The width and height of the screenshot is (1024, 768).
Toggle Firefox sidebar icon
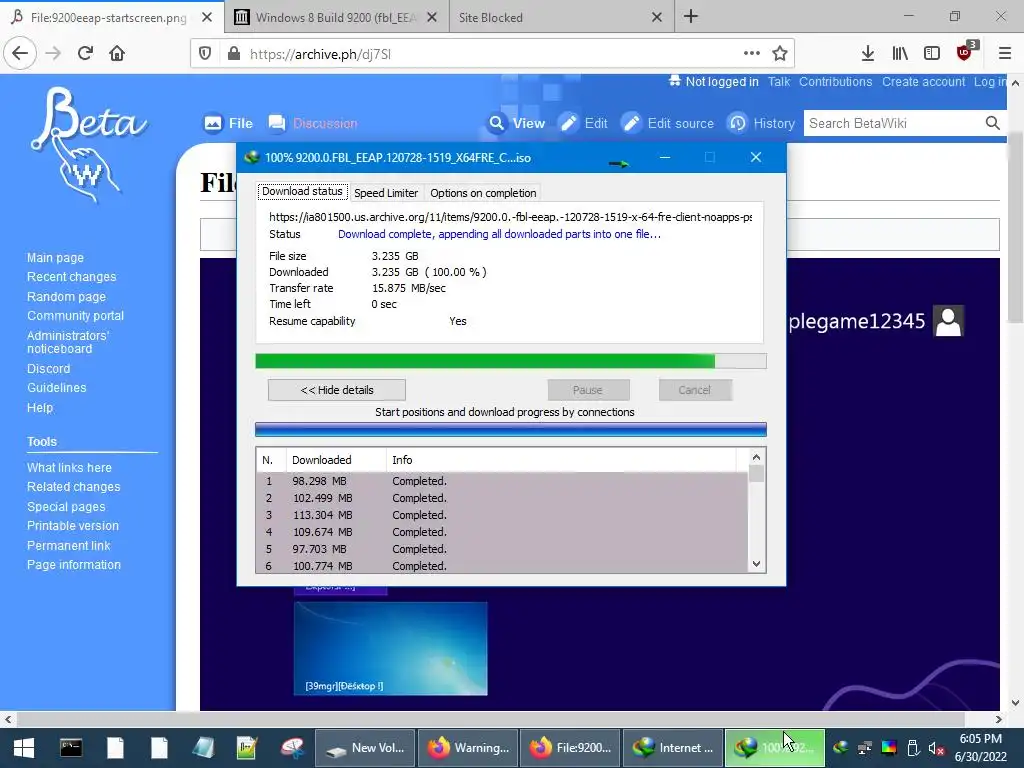pos(932,54)
